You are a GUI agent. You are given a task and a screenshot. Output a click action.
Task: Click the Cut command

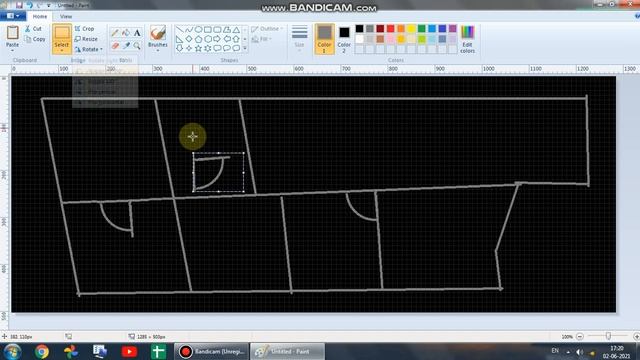(x=33, y=29)
